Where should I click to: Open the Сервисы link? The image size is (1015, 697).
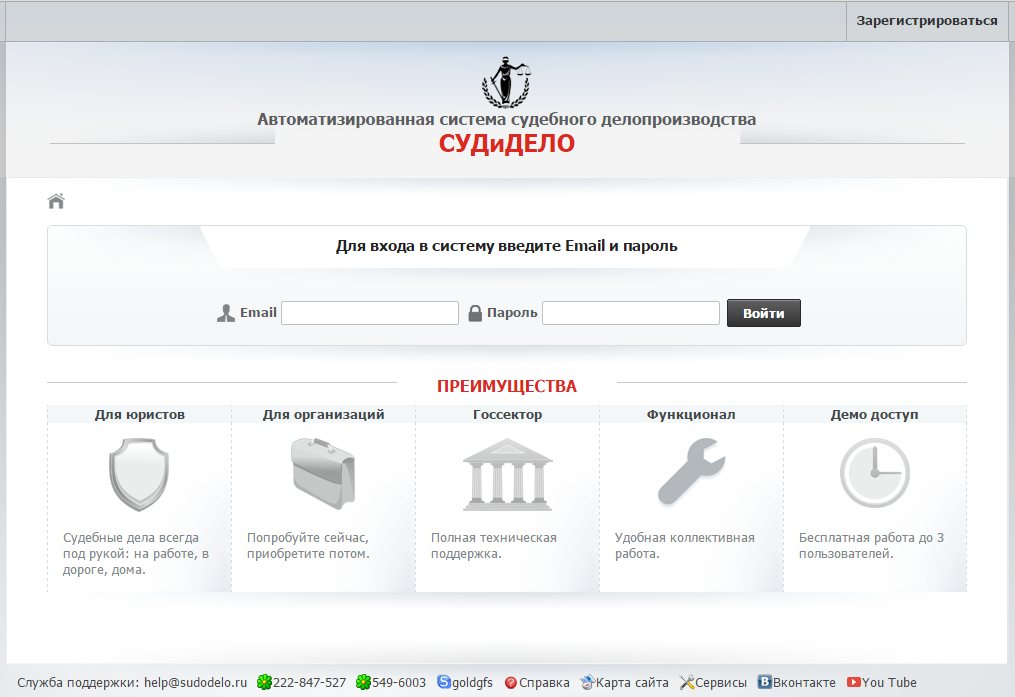coord(721,682)
